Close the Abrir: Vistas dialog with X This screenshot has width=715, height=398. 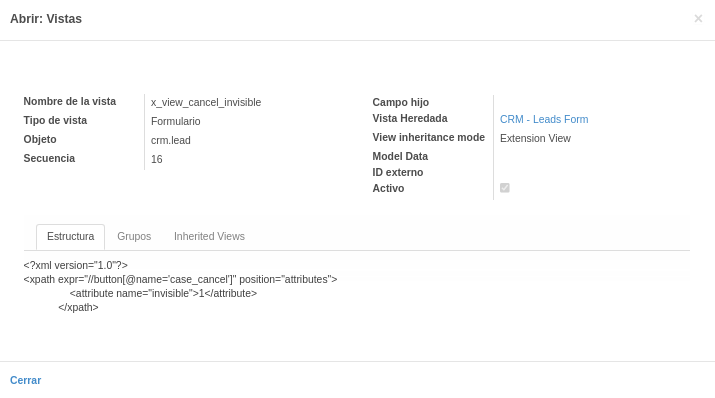698,19
